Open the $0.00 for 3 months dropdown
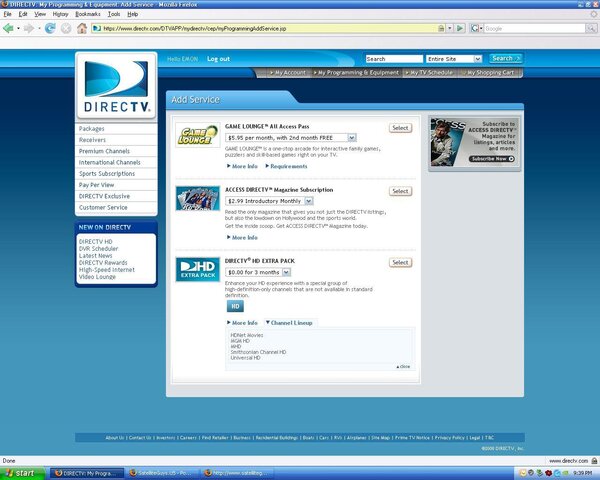This screenshot has height=480, width=600. 258,272
